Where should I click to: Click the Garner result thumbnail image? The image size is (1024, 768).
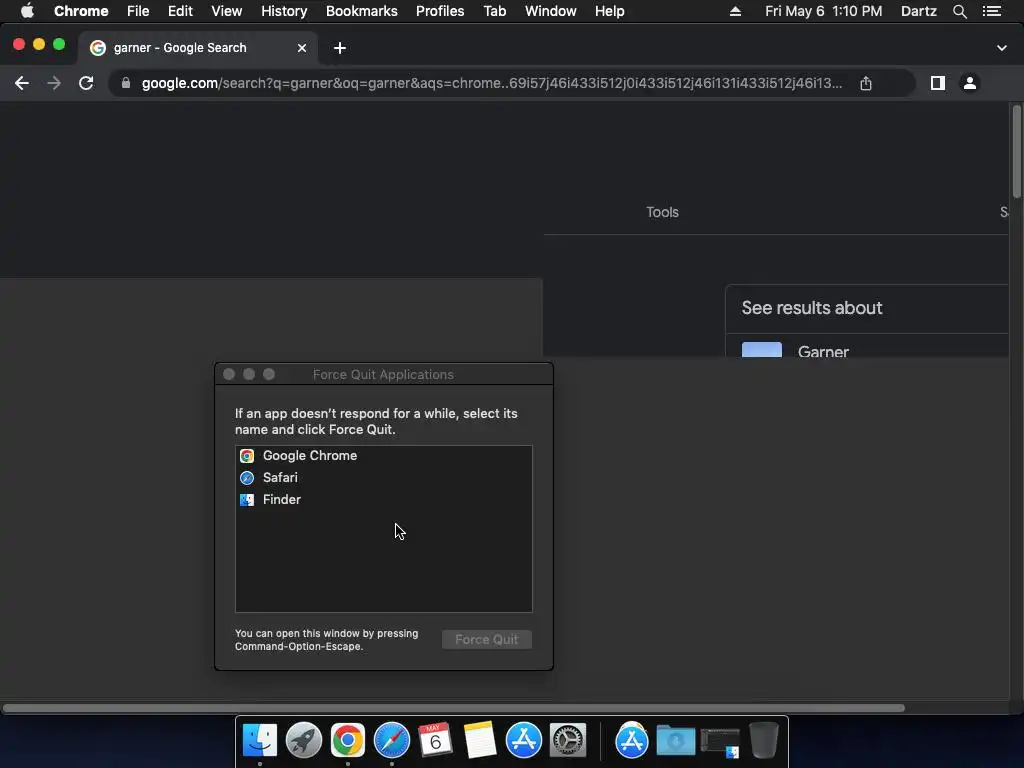761,349
